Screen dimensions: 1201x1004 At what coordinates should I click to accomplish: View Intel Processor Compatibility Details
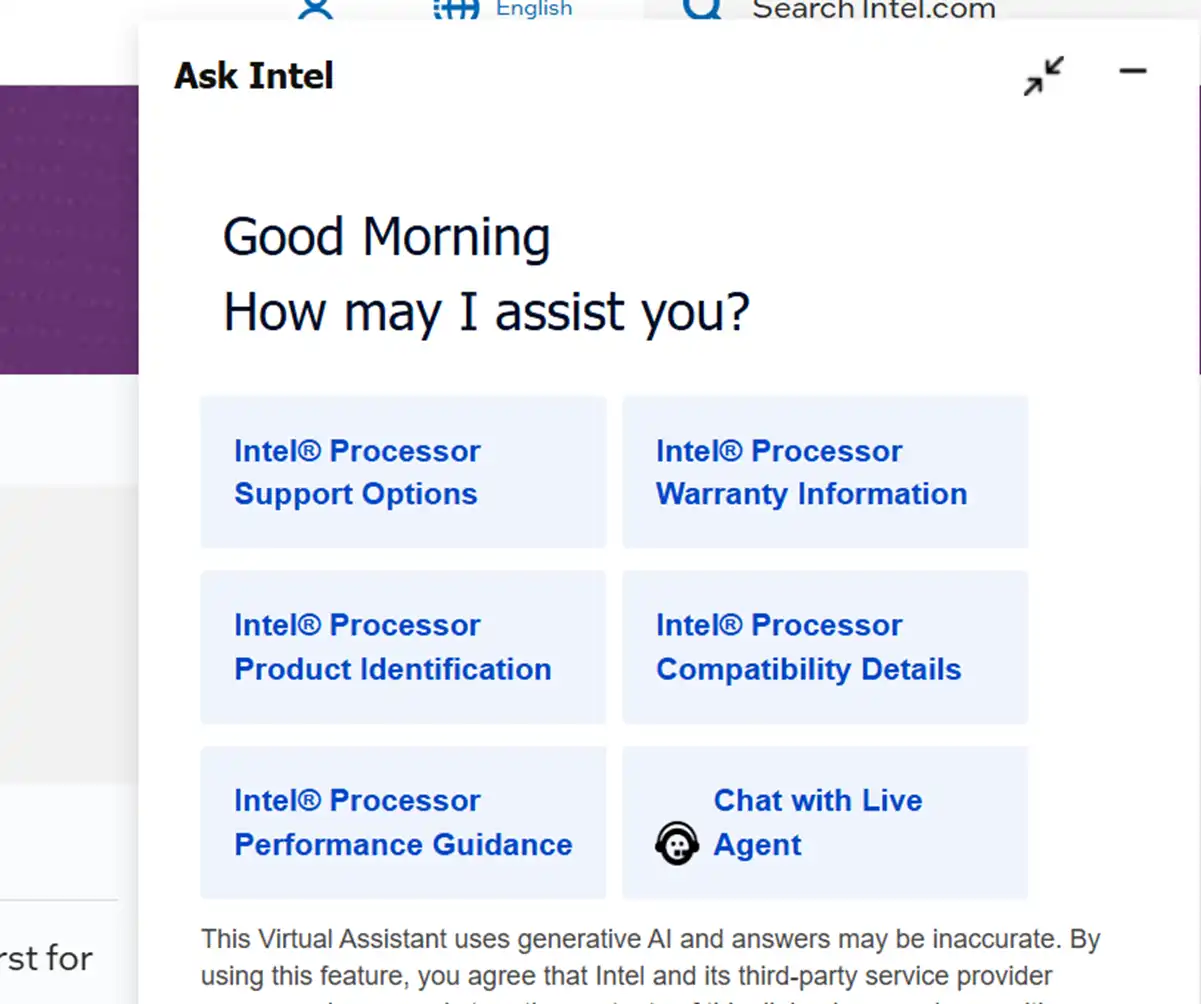click(x=825, y=646)
